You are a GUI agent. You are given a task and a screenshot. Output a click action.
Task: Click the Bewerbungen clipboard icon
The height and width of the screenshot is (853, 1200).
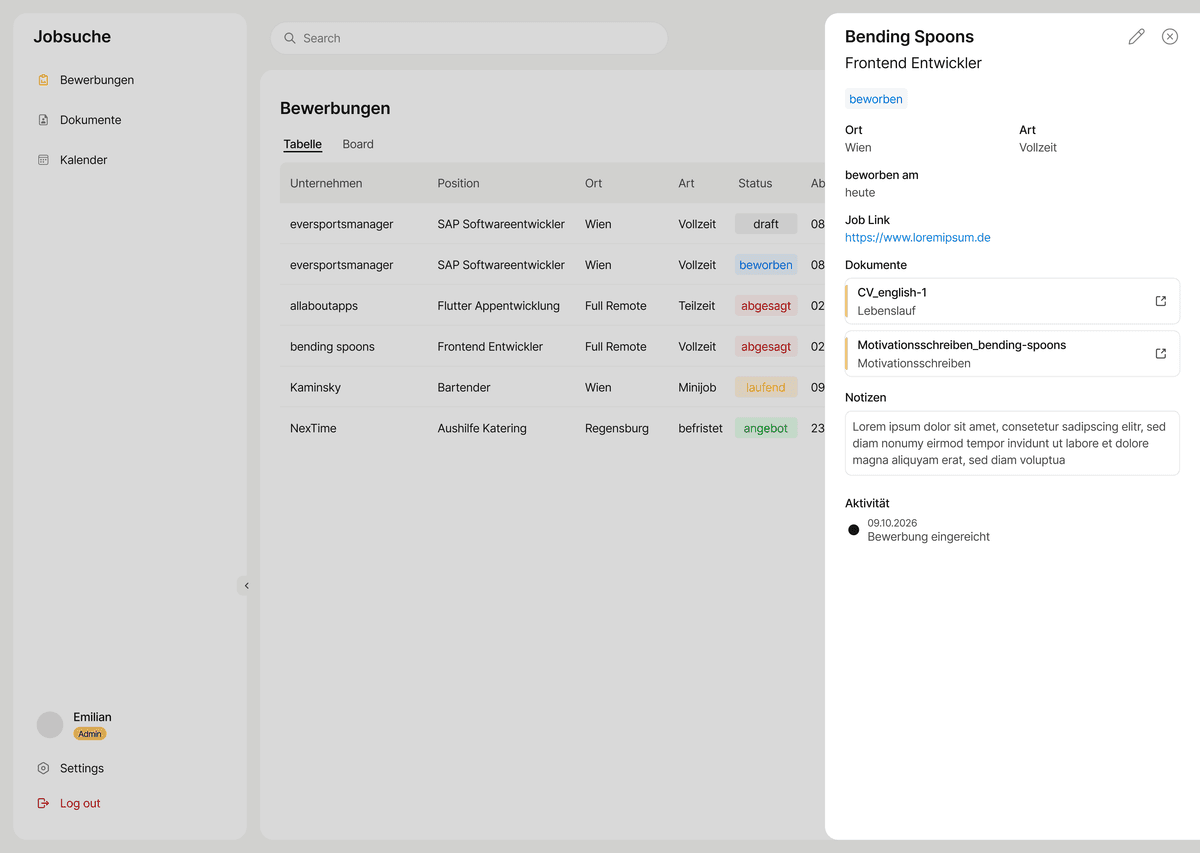43,80
